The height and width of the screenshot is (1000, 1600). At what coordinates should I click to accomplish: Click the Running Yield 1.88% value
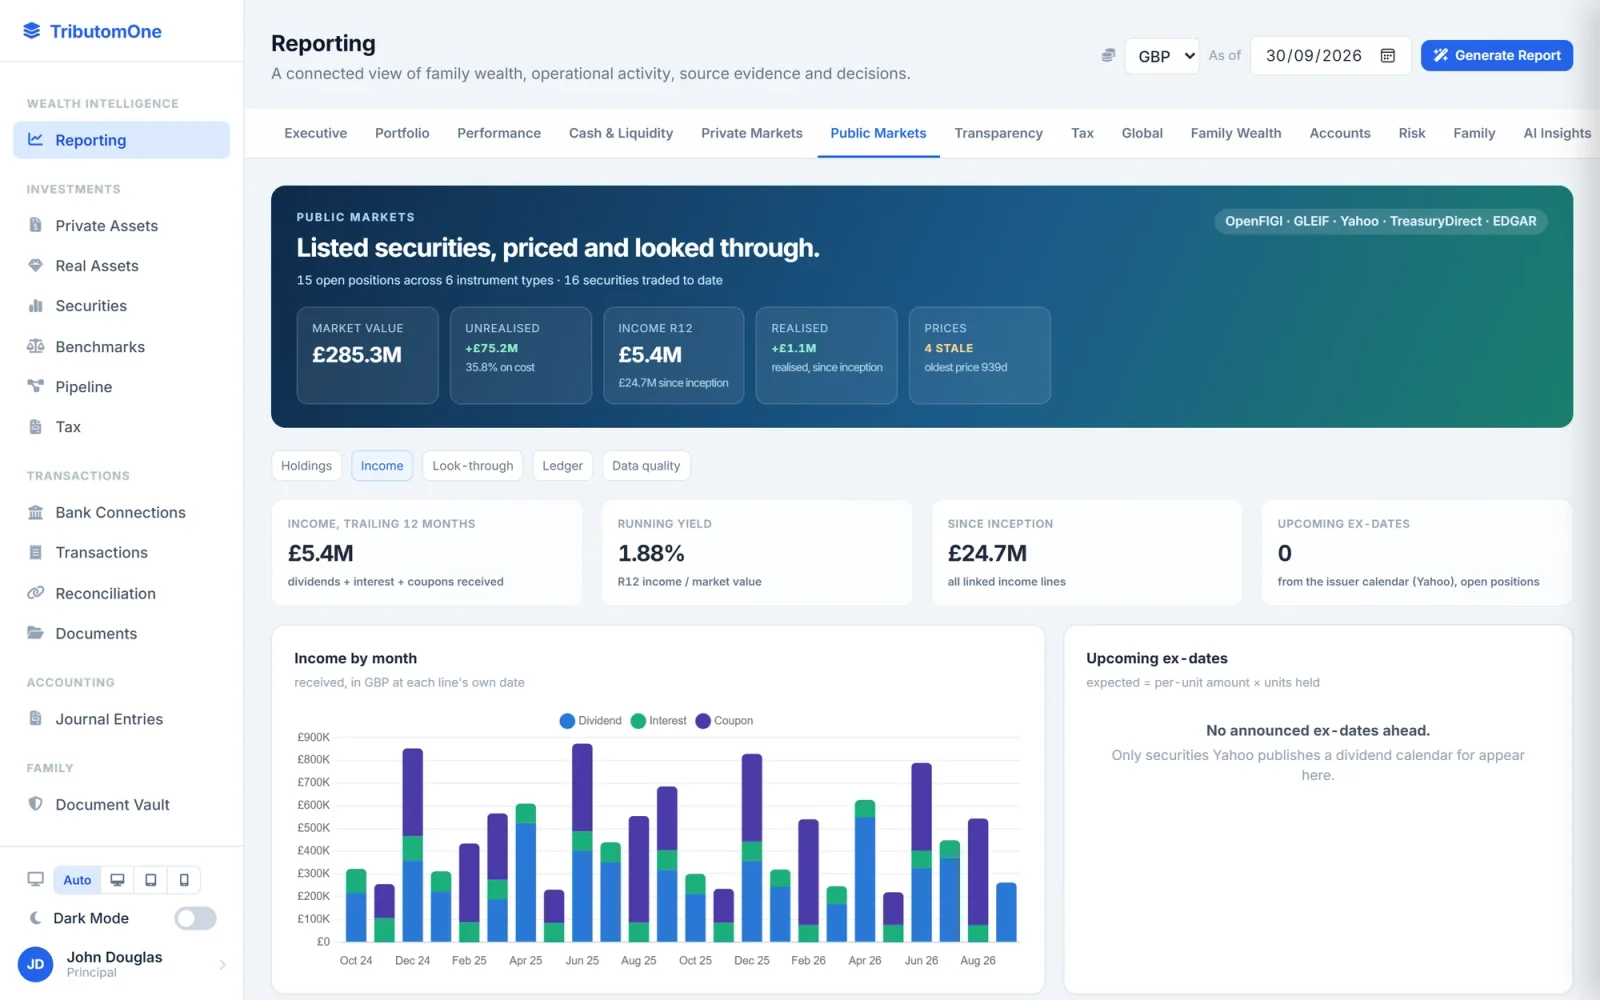coord(651,553)
